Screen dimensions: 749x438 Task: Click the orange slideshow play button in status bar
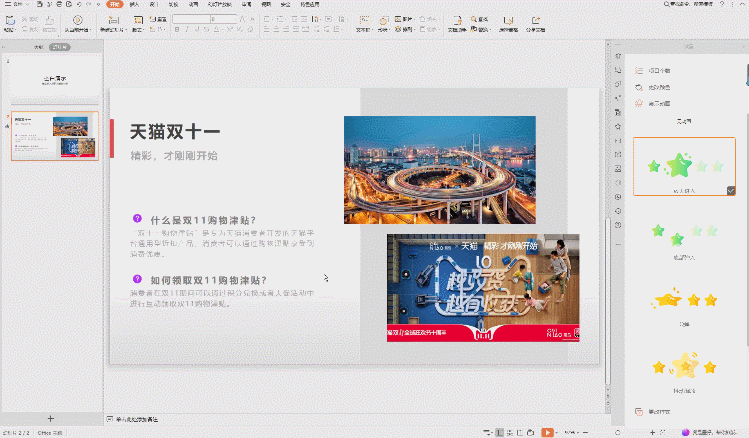click(547, 432)
